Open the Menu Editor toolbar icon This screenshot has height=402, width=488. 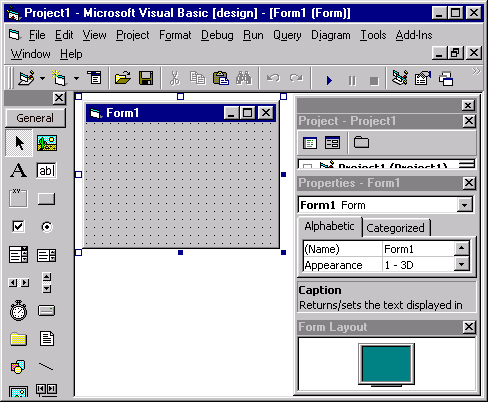[x=94, y=78]
